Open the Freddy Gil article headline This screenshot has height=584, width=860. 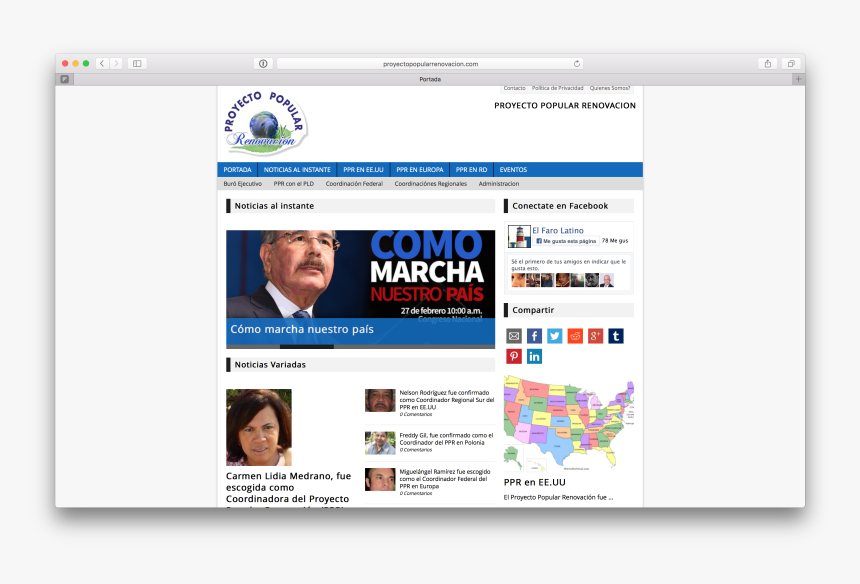click(446, 439)
